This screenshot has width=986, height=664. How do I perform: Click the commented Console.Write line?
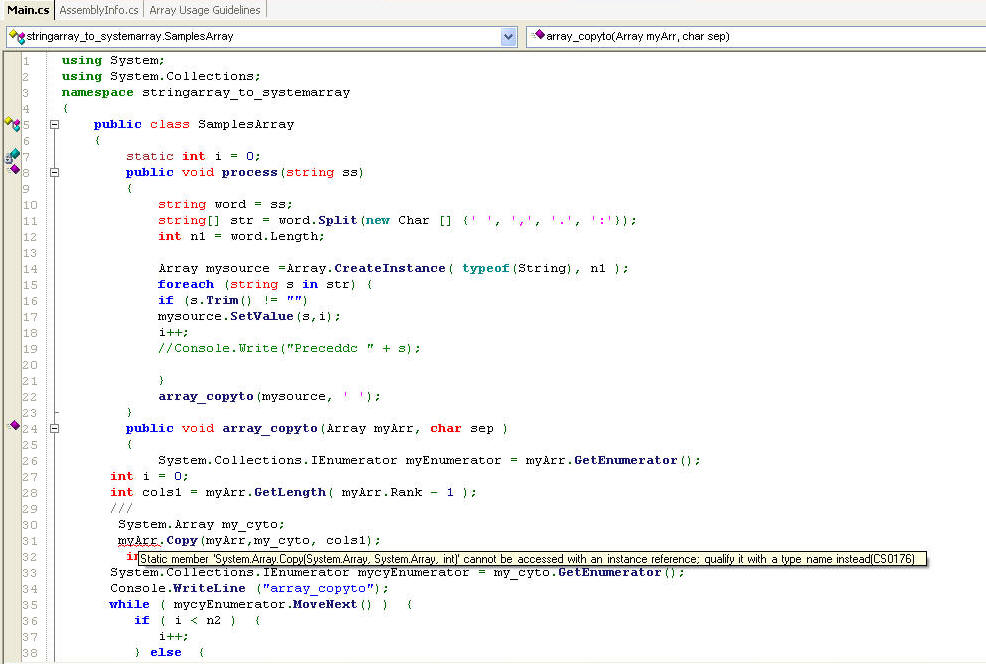tap(289, 348)
